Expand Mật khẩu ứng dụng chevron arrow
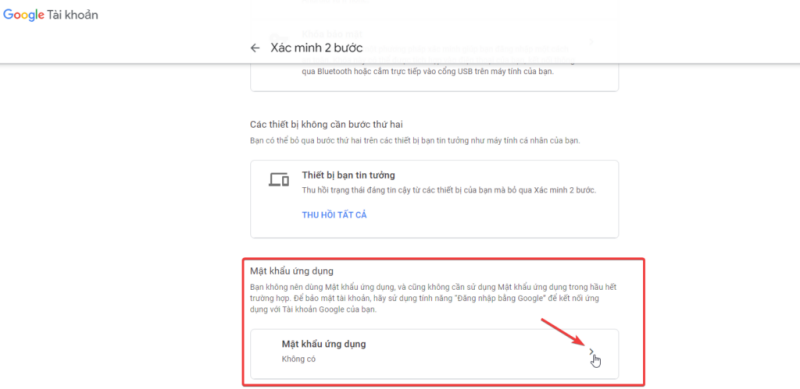This screenshot has width=800, height=389. [x=591, y=351]
